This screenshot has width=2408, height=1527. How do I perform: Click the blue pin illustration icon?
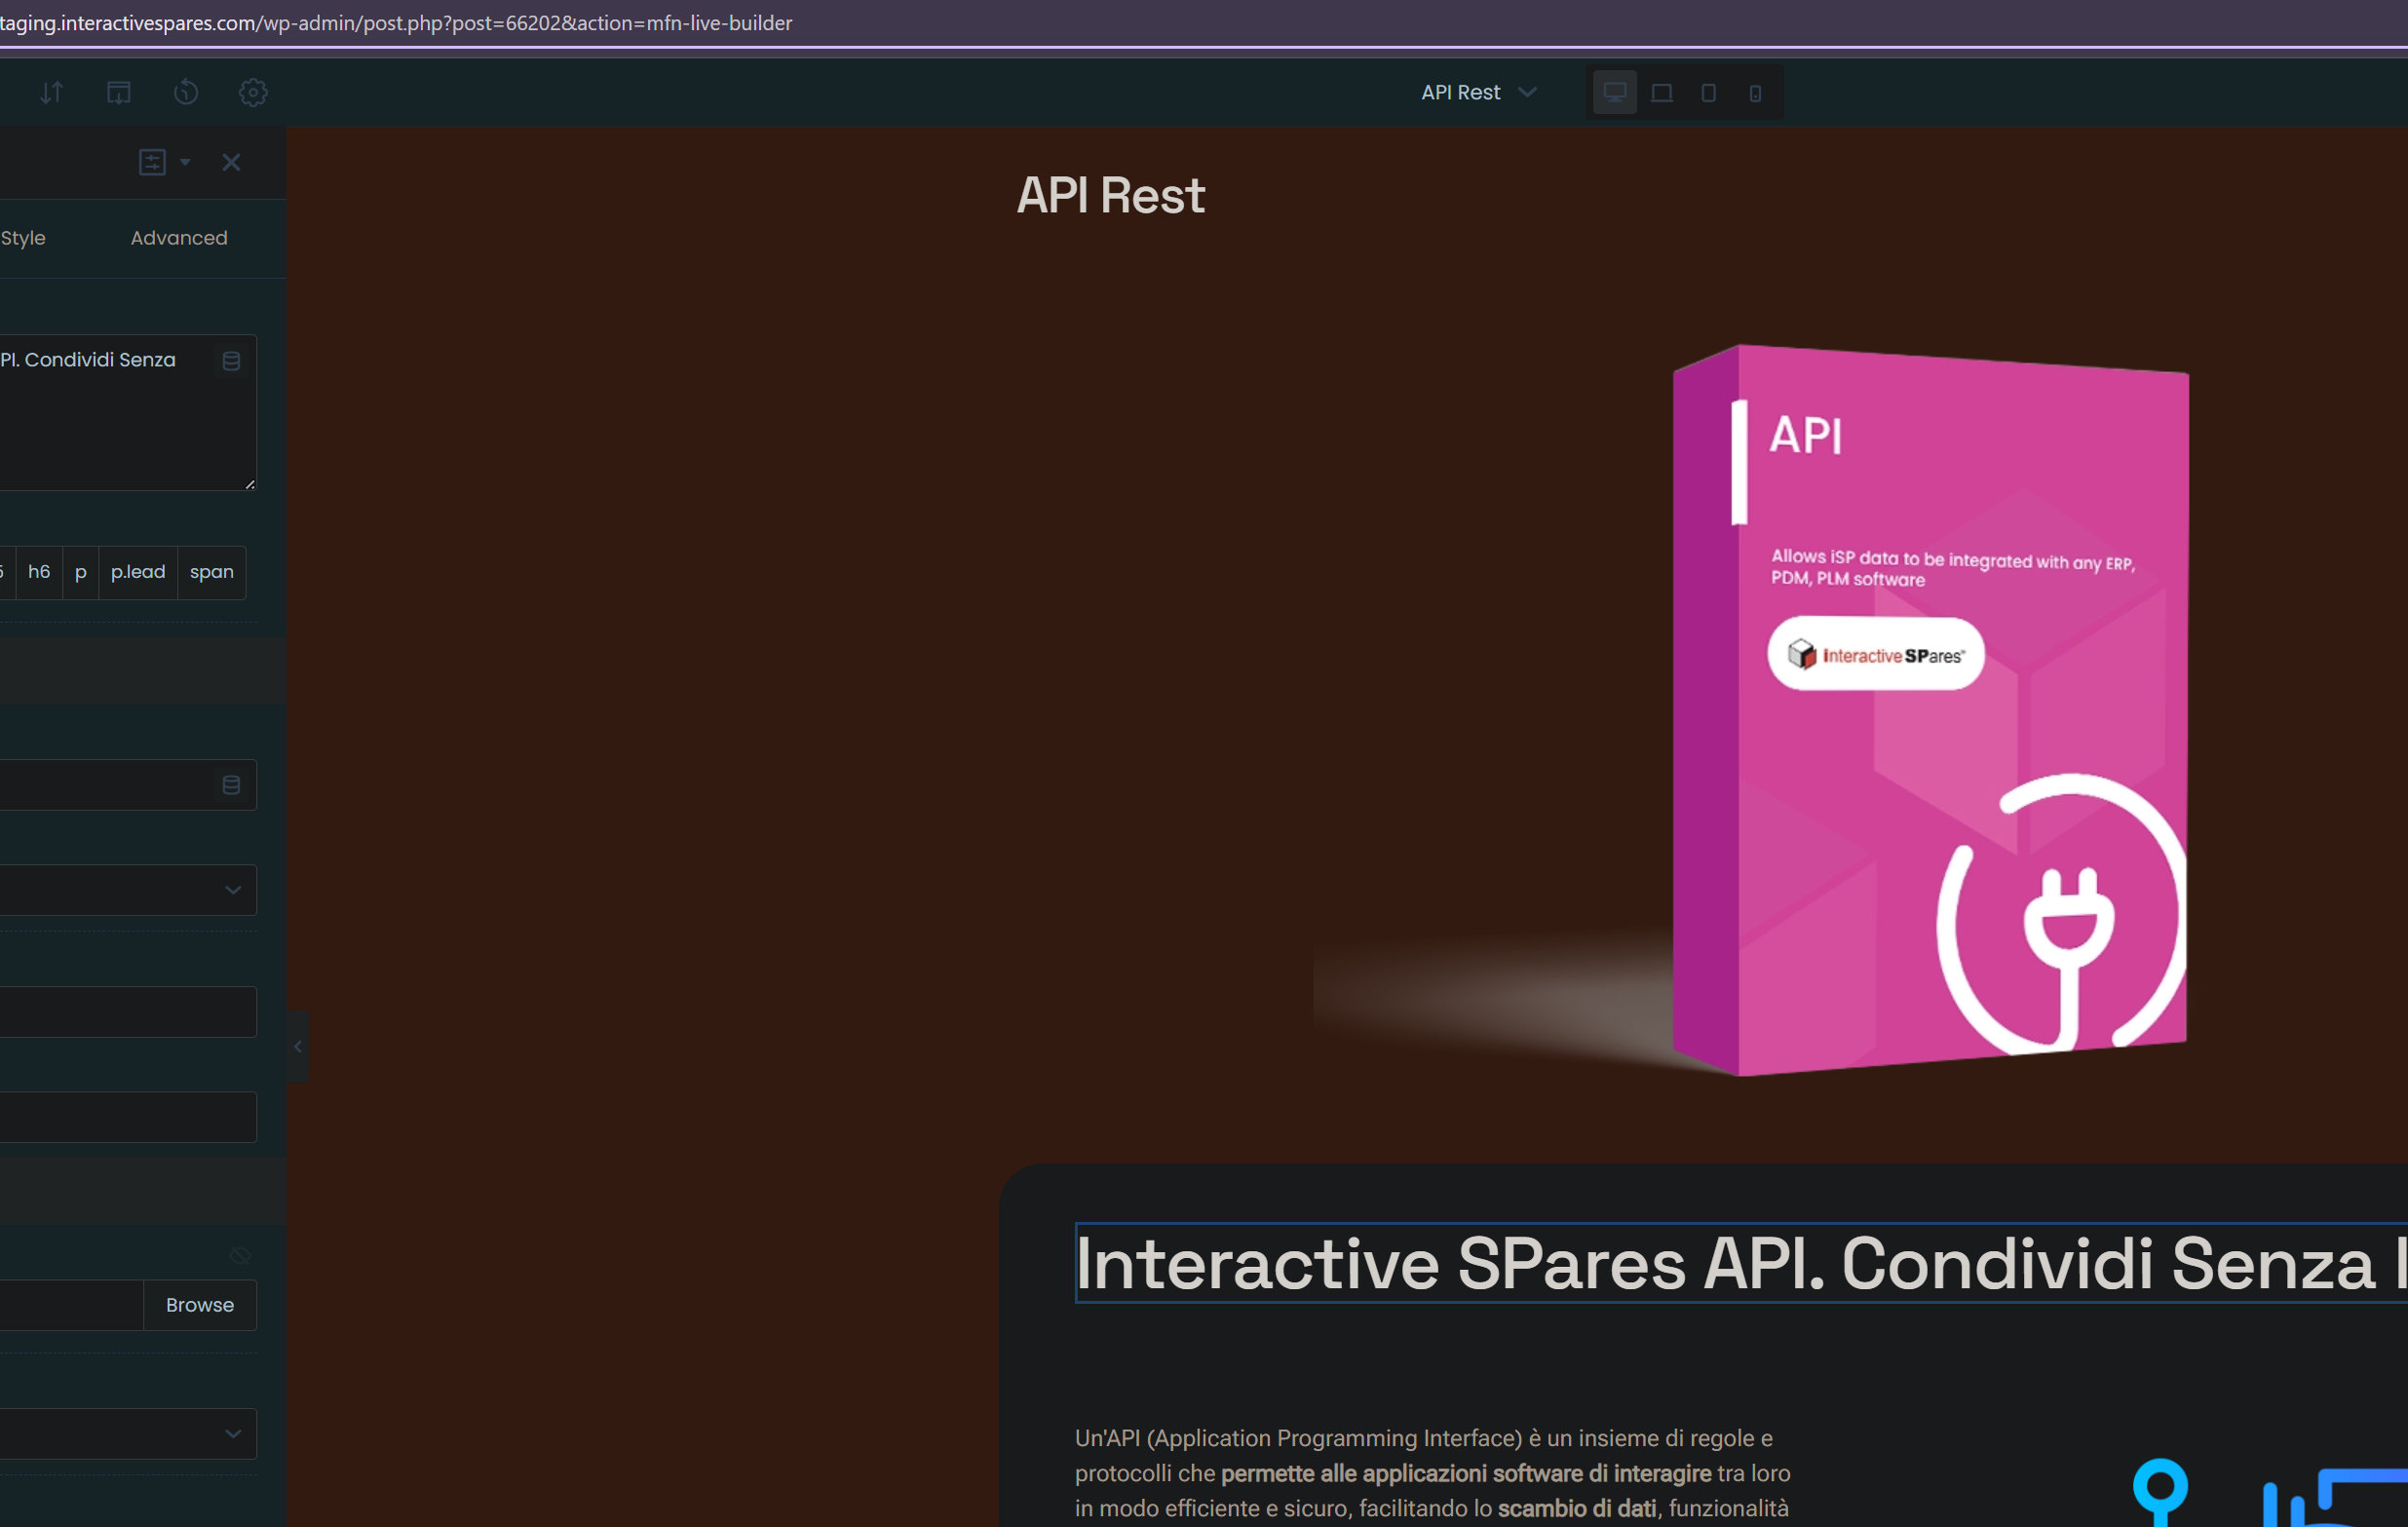2159,1492
